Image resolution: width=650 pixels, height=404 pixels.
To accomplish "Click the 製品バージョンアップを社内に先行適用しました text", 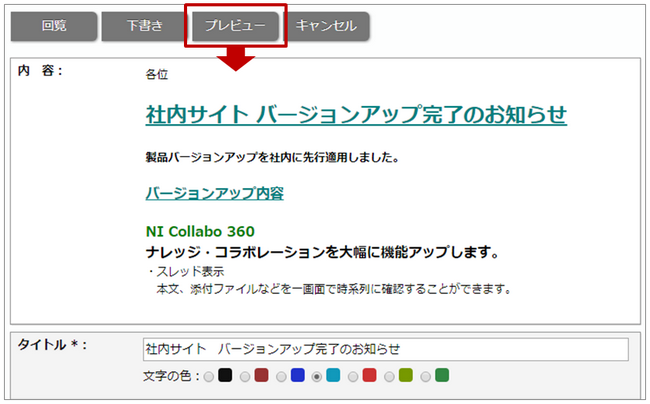I will pyautogui.click(x=272, y=157).
